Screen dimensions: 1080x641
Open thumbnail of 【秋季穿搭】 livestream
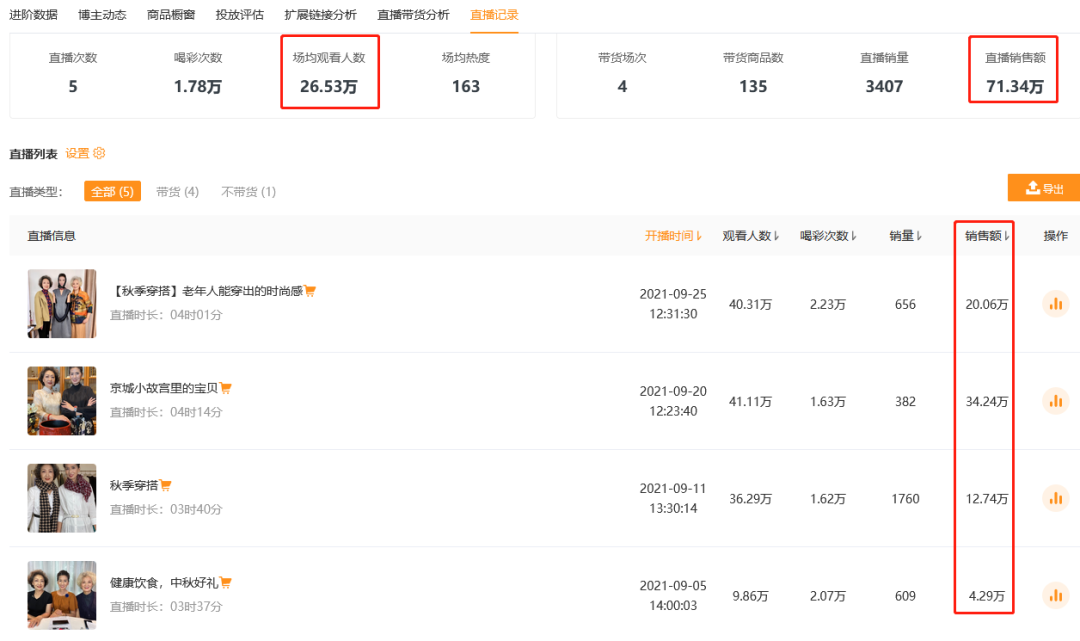click(x=62, y=303)
